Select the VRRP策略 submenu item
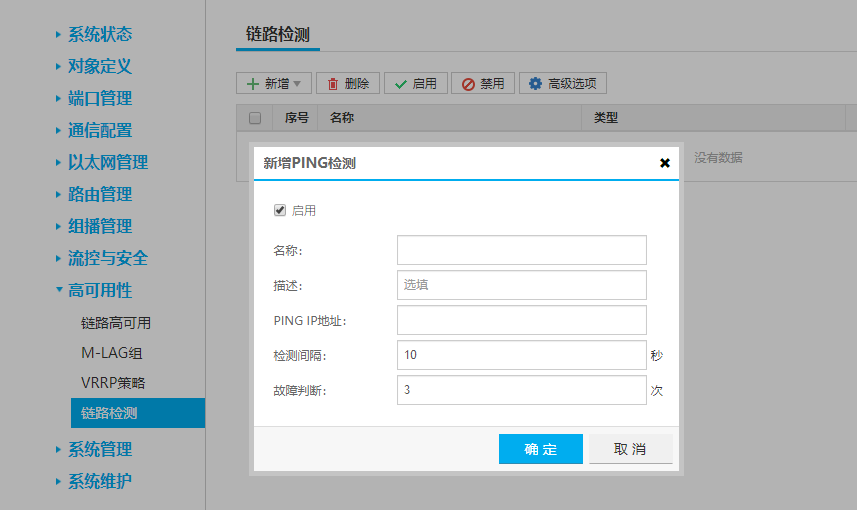 click(x=114, y=383)
